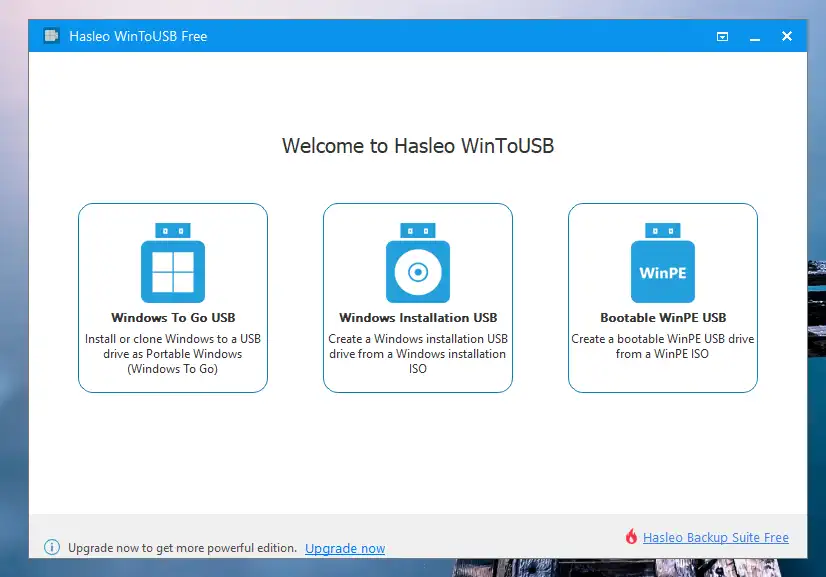Image resolution: width=826 pixels, height=577 pixels.
Task: Click the 'Upgrade now to get more powerful edition.' text
Action: click(x=182, y=548)
